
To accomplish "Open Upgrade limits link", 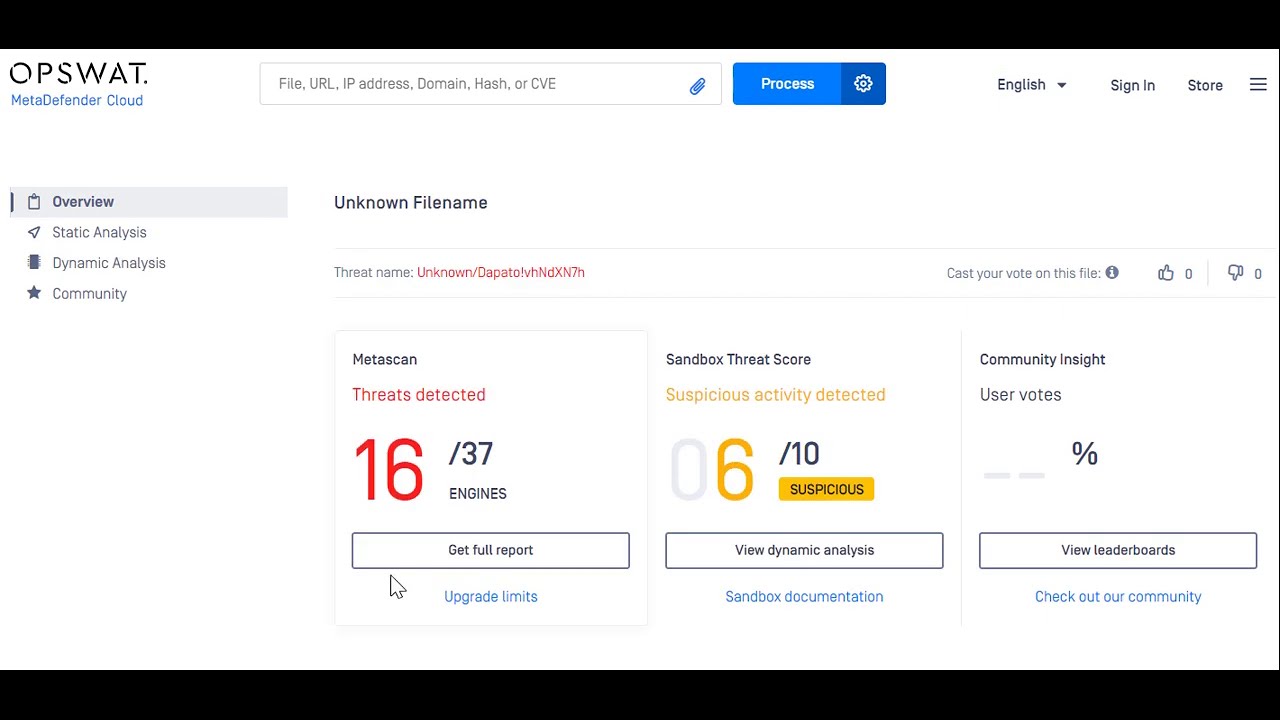I will (490, 597).
